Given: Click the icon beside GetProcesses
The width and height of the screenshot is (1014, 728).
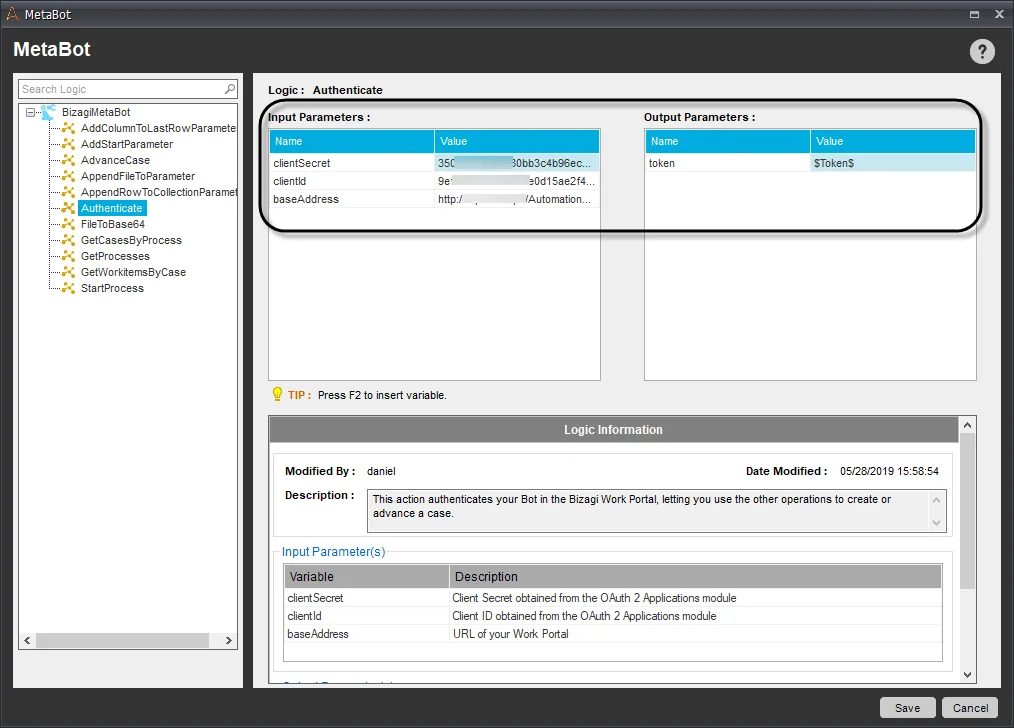Looking at the screenshot, I should 68,256.
